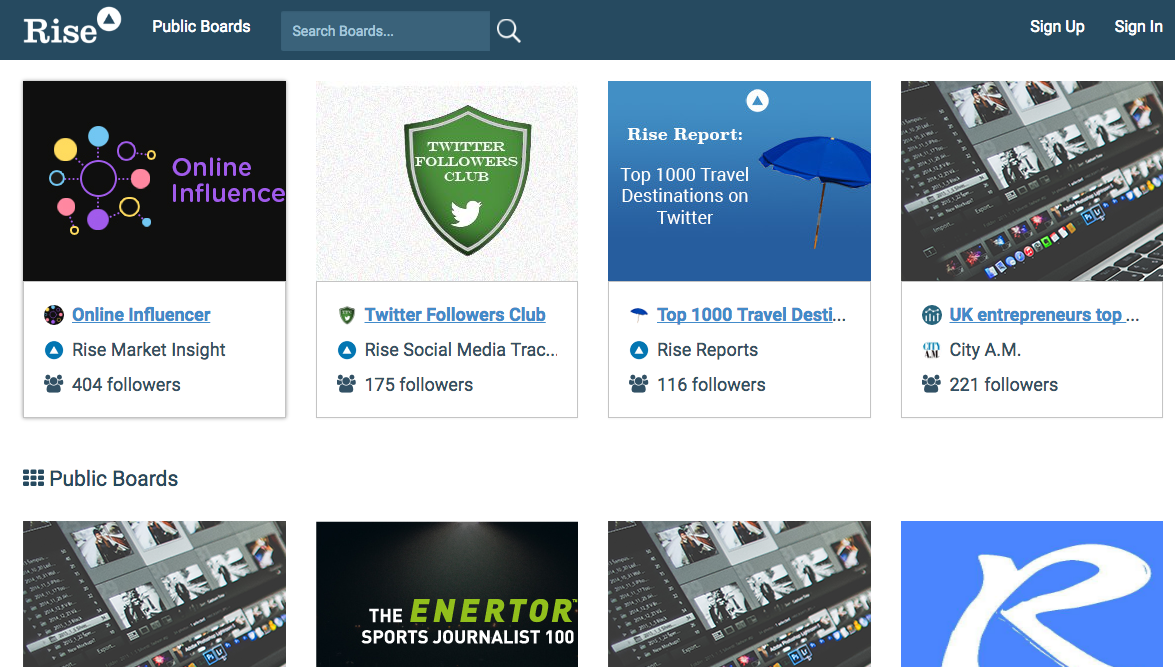Open the Online Influence board thumbnail
Viewport: 1175px width, 667px height.
tap(154, 181)
